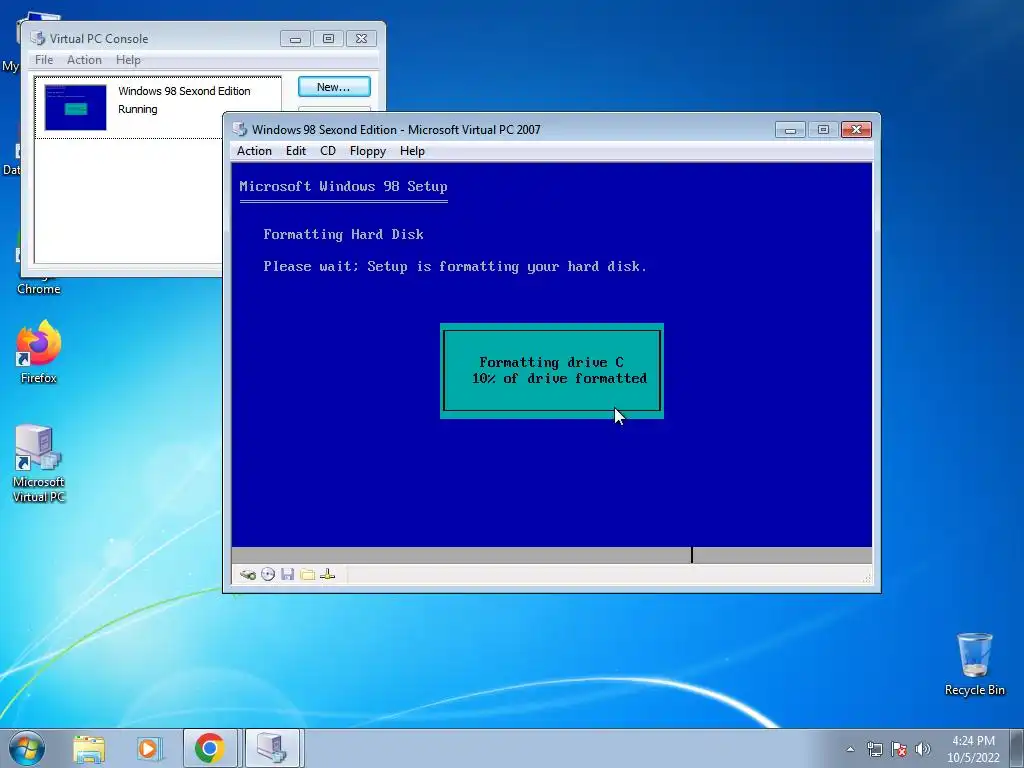Click the Virtual PC Console title bar icon

click(38, 39)
